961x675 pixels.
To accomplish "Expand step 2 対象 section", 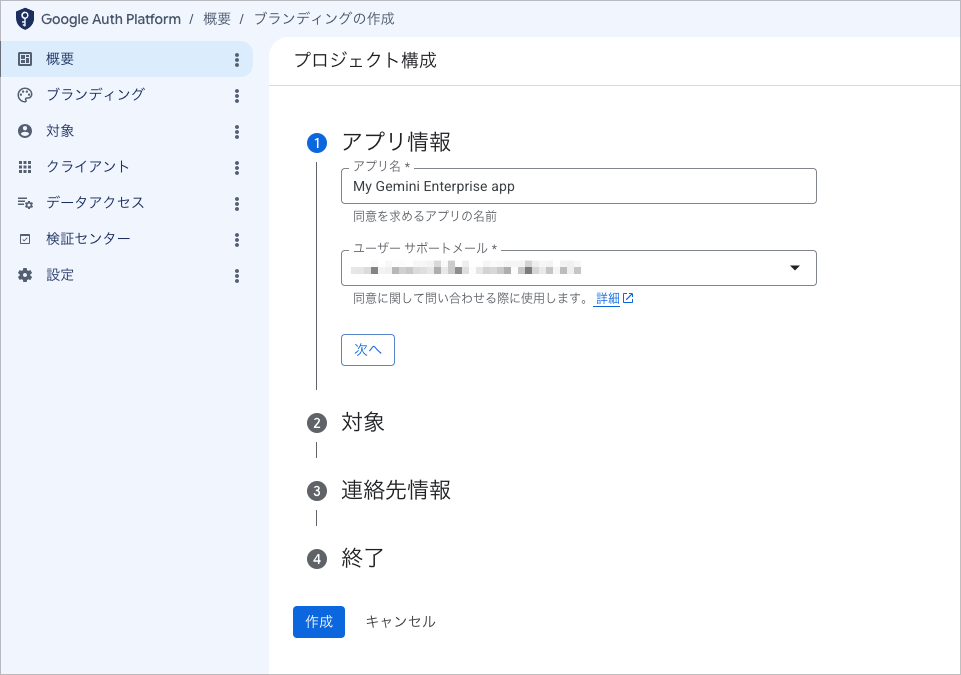I will click(x=346, y=422).
